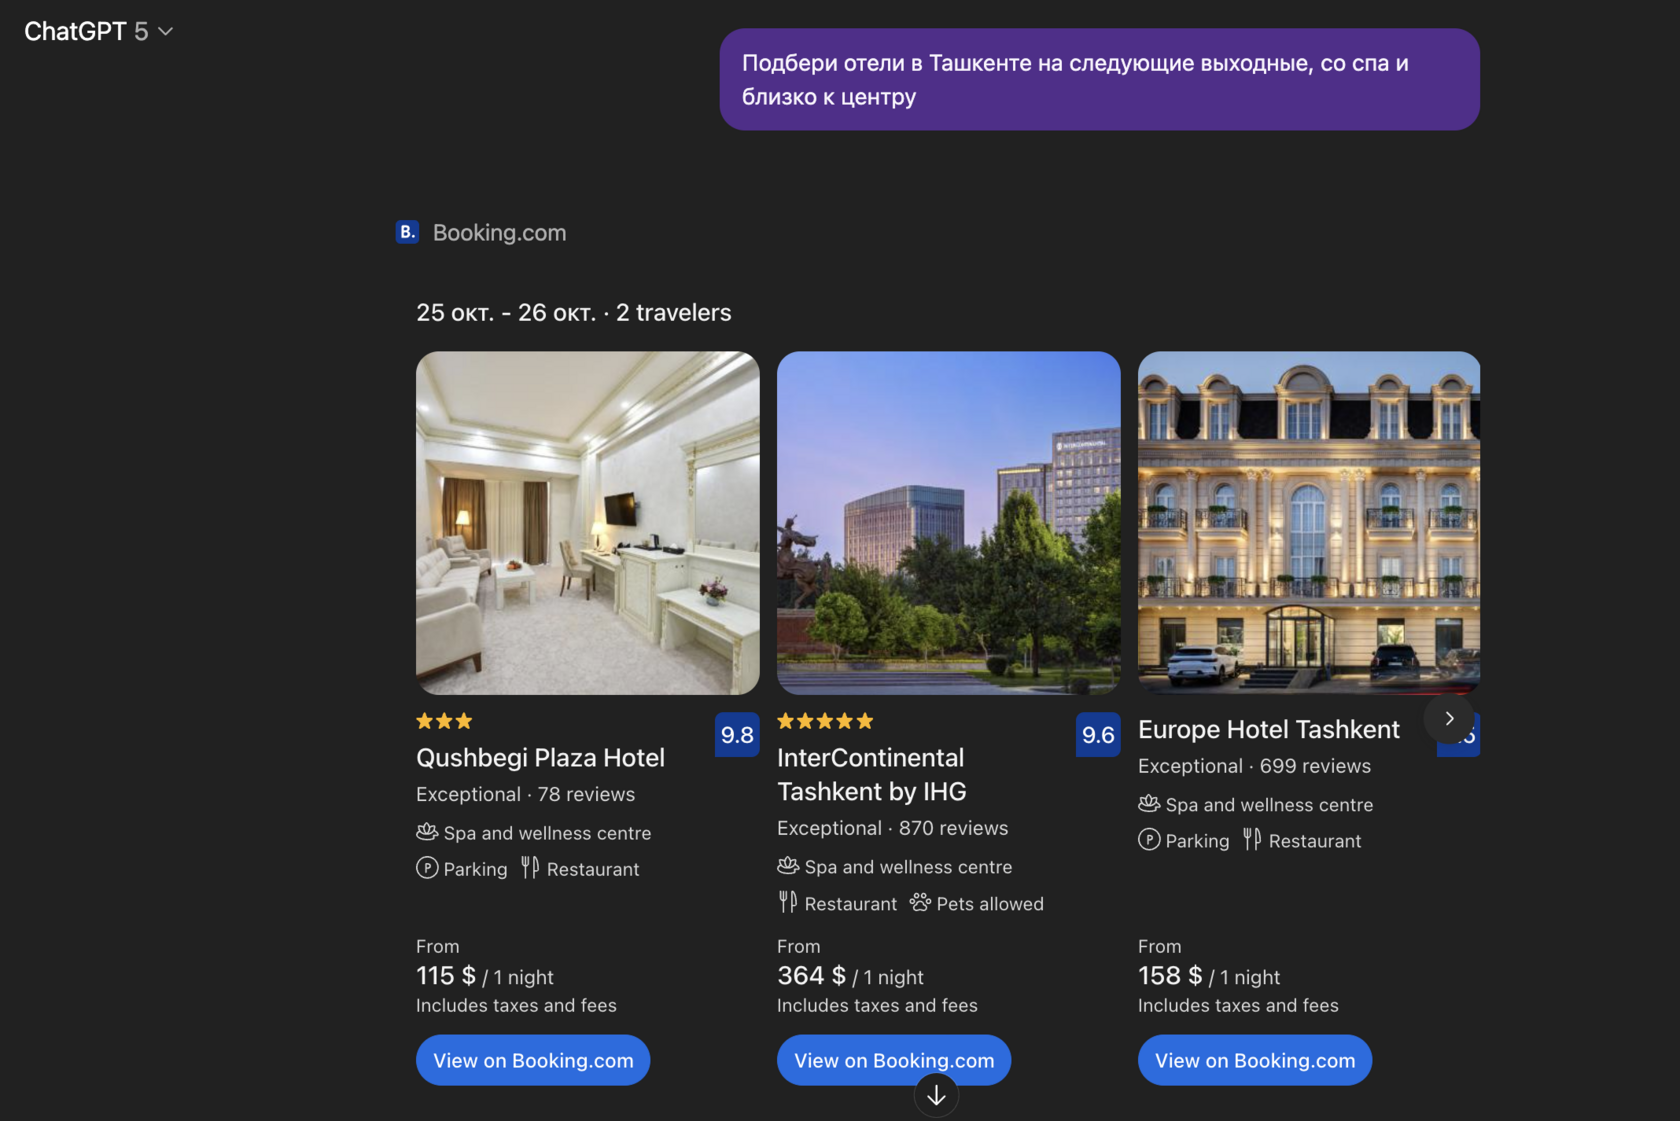Select the Qushbegi Plaza Hotel title
This screenshot has height=1121, width=1680.
540,758
